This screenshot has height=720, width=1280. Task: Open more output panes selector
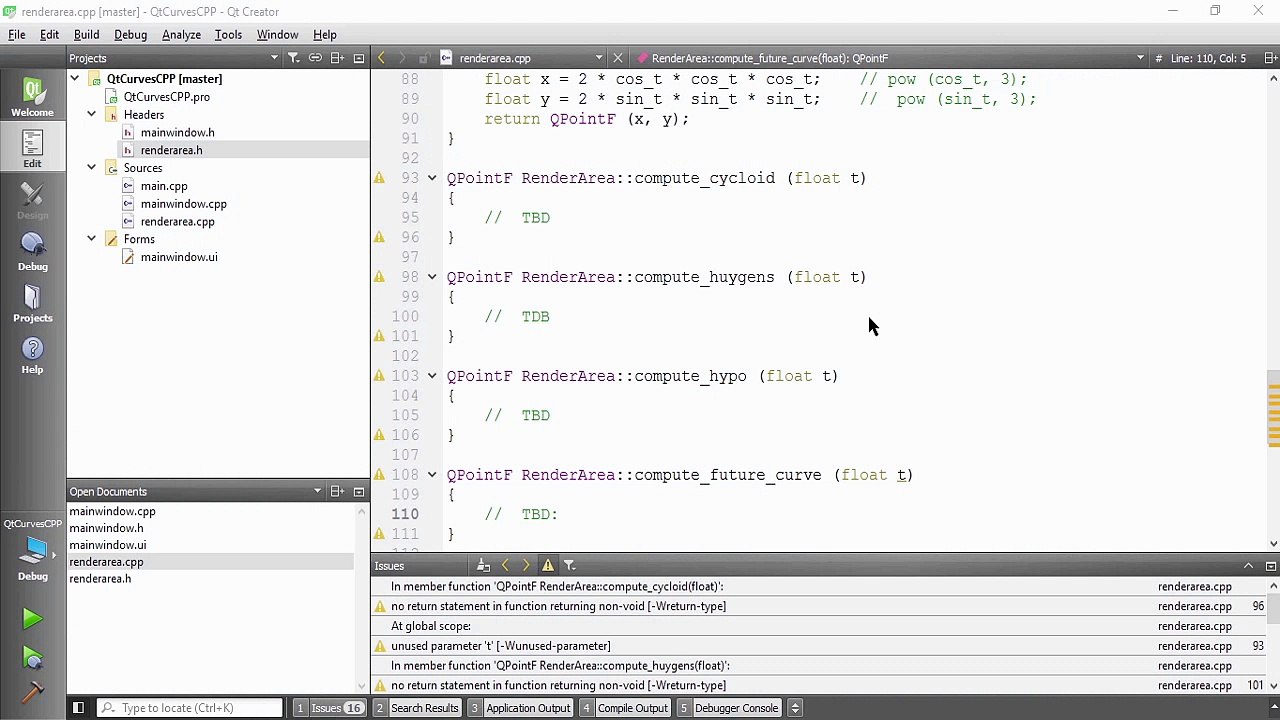(x=795, y=708)
